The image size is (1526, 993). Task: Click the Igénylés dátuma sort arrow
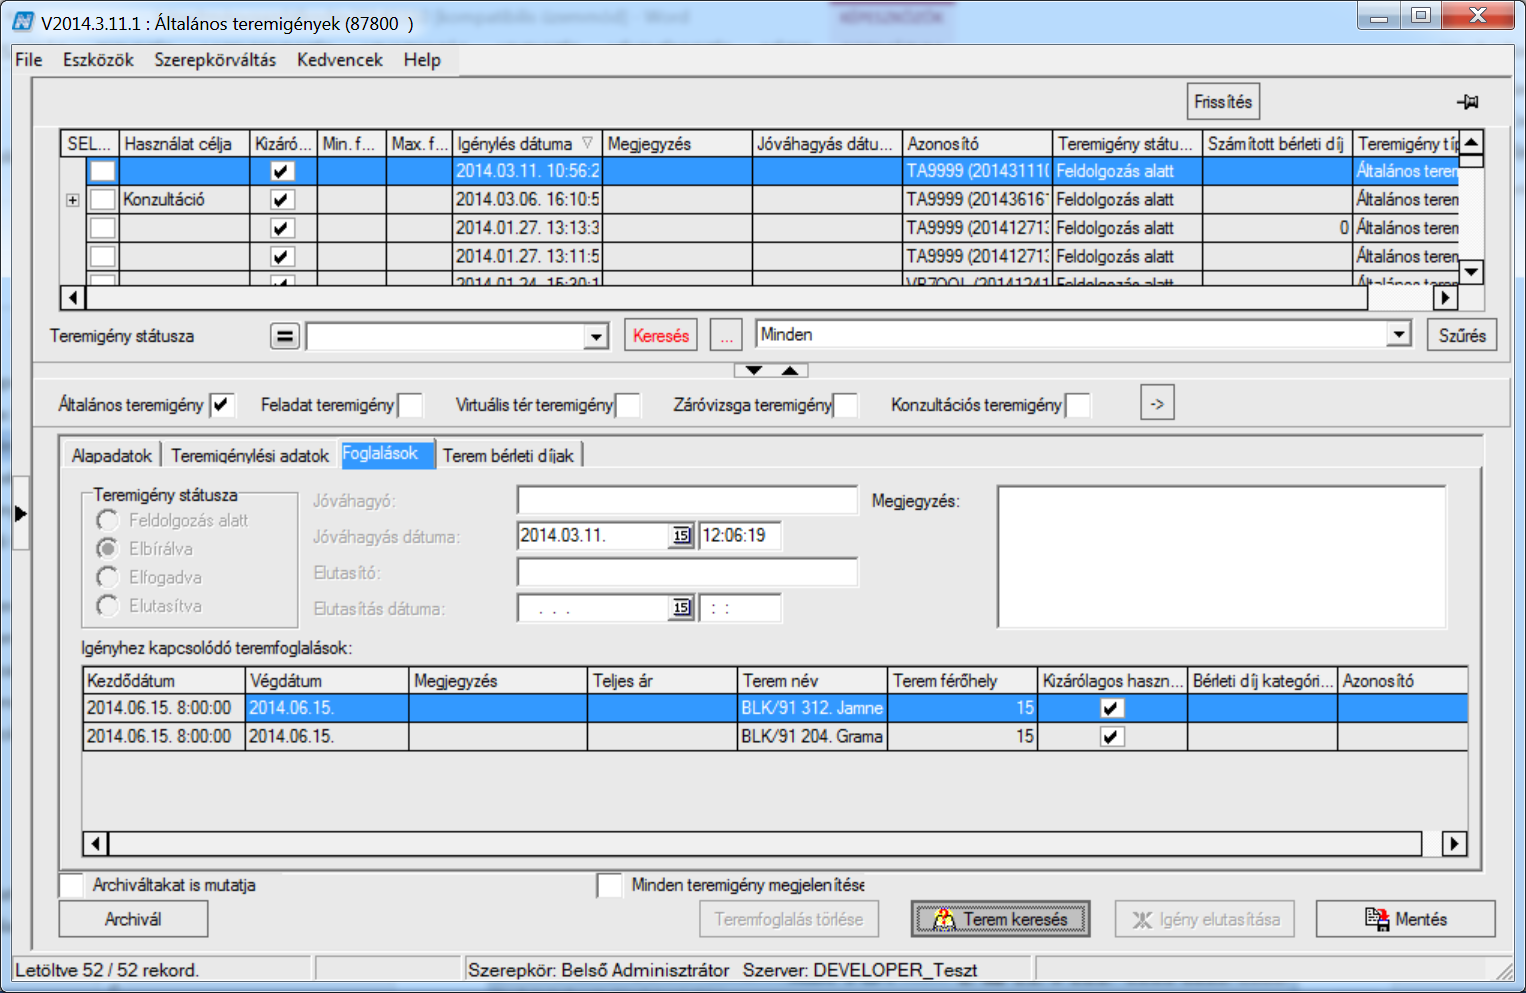587,143
